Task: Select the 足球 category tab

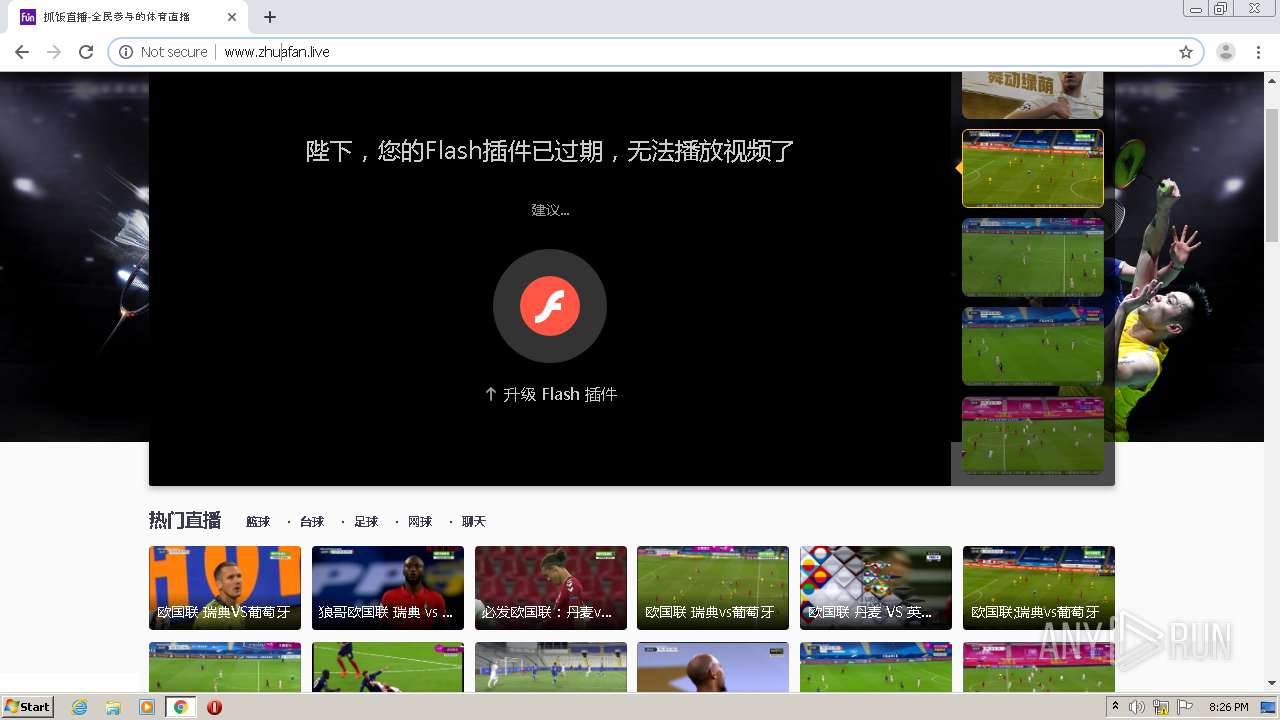Action: (366, 522)
